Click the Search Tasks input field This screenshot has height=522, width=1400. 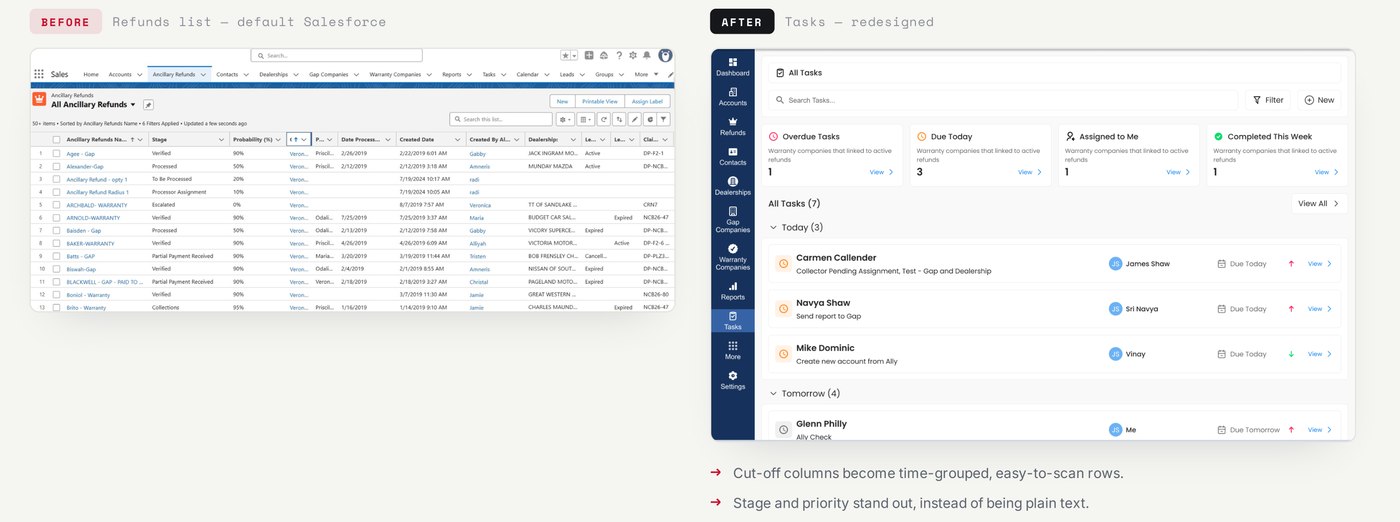(x=1003, y=100)
